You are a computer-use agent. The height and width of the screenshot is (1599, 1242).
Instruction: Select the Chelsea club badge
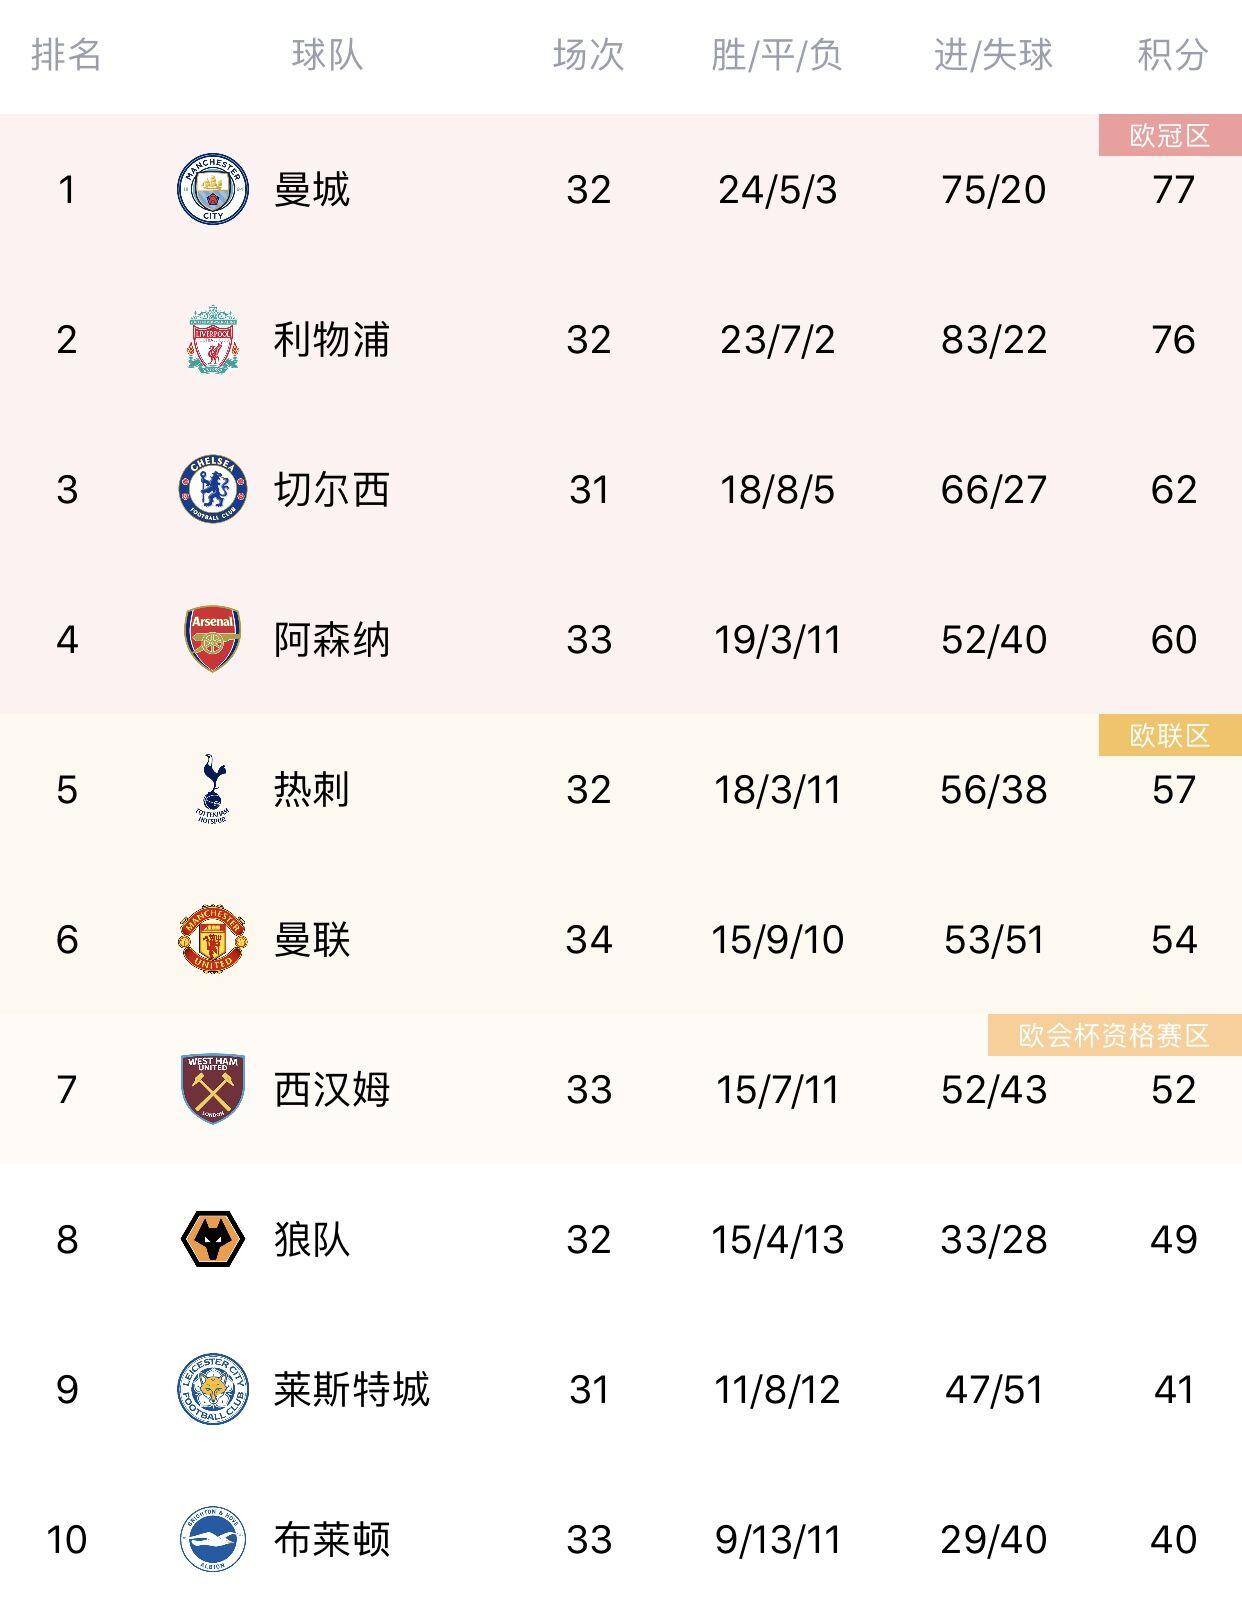[x=212, y=489]
